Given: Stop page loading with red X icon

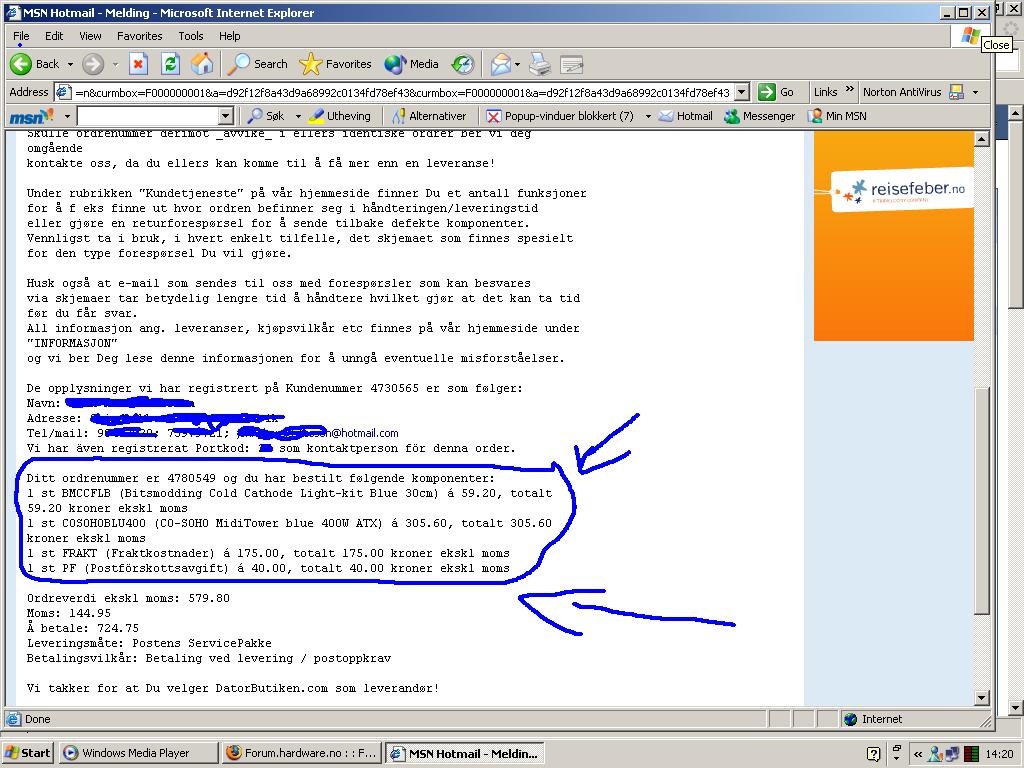Looking at the screenshot, I should [138, 64].
